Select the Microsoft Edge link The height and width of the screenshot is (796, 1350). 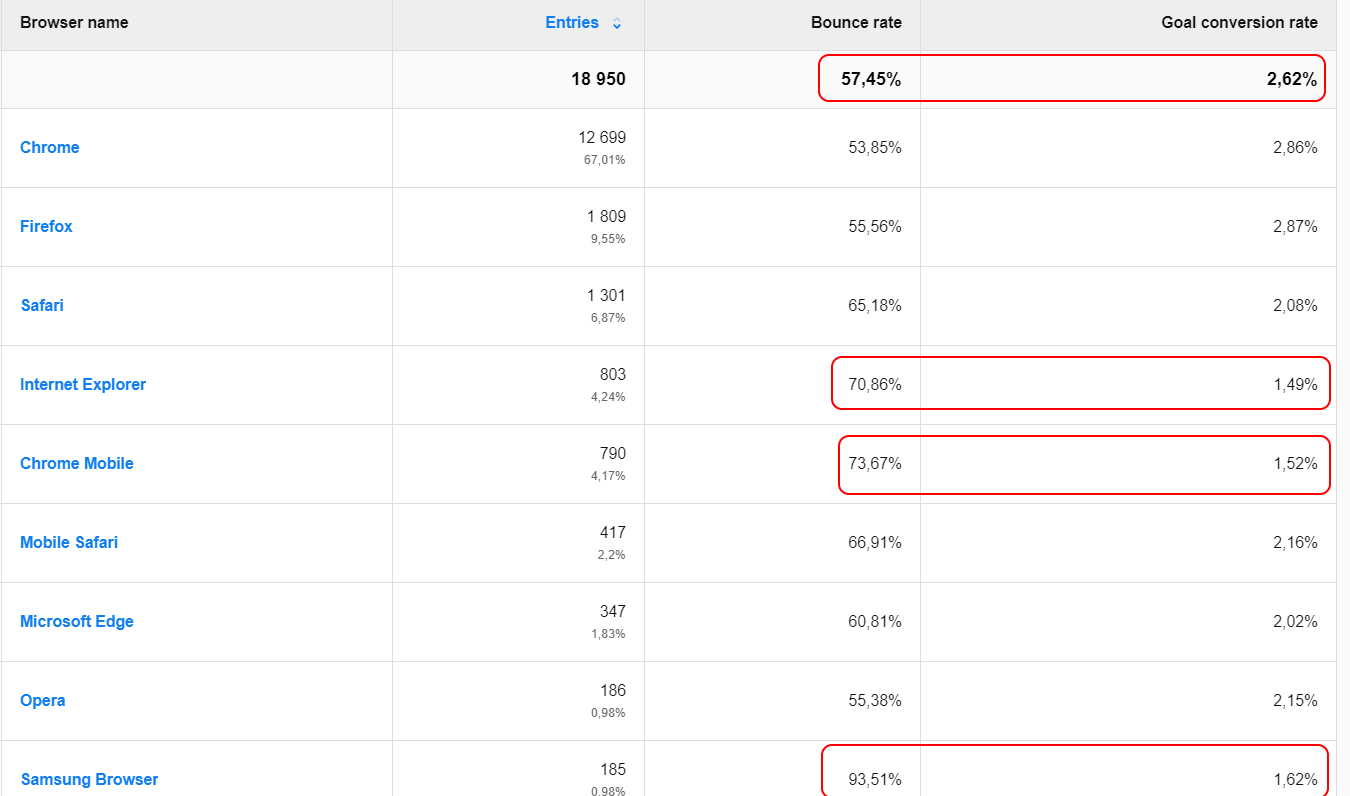pos(77,621)
